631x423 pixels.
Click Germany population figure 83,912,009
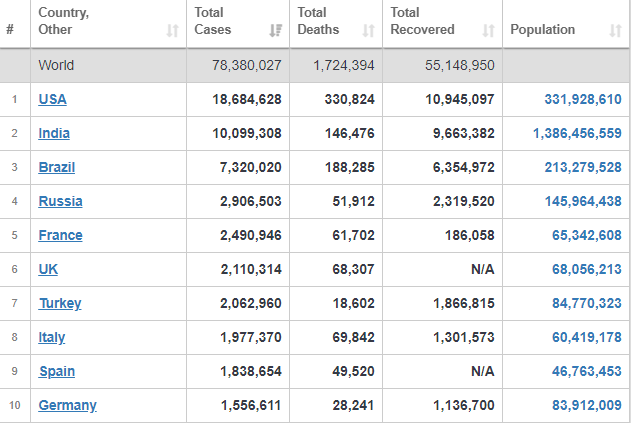(x=587, y=405)
